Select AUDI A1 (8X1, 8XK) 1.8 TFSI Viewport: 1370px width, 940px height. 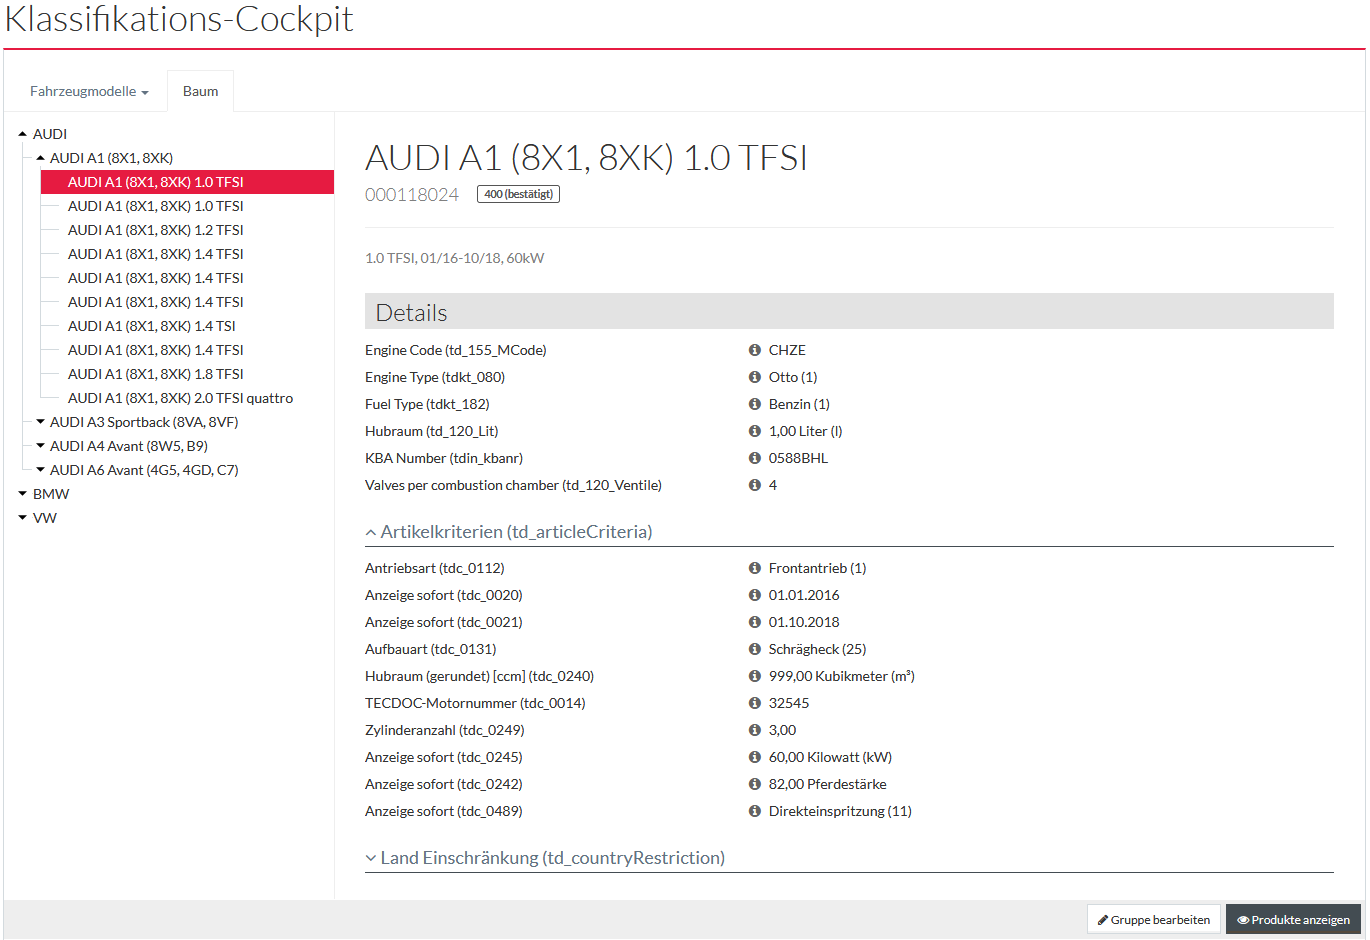(x=156, y=374)
